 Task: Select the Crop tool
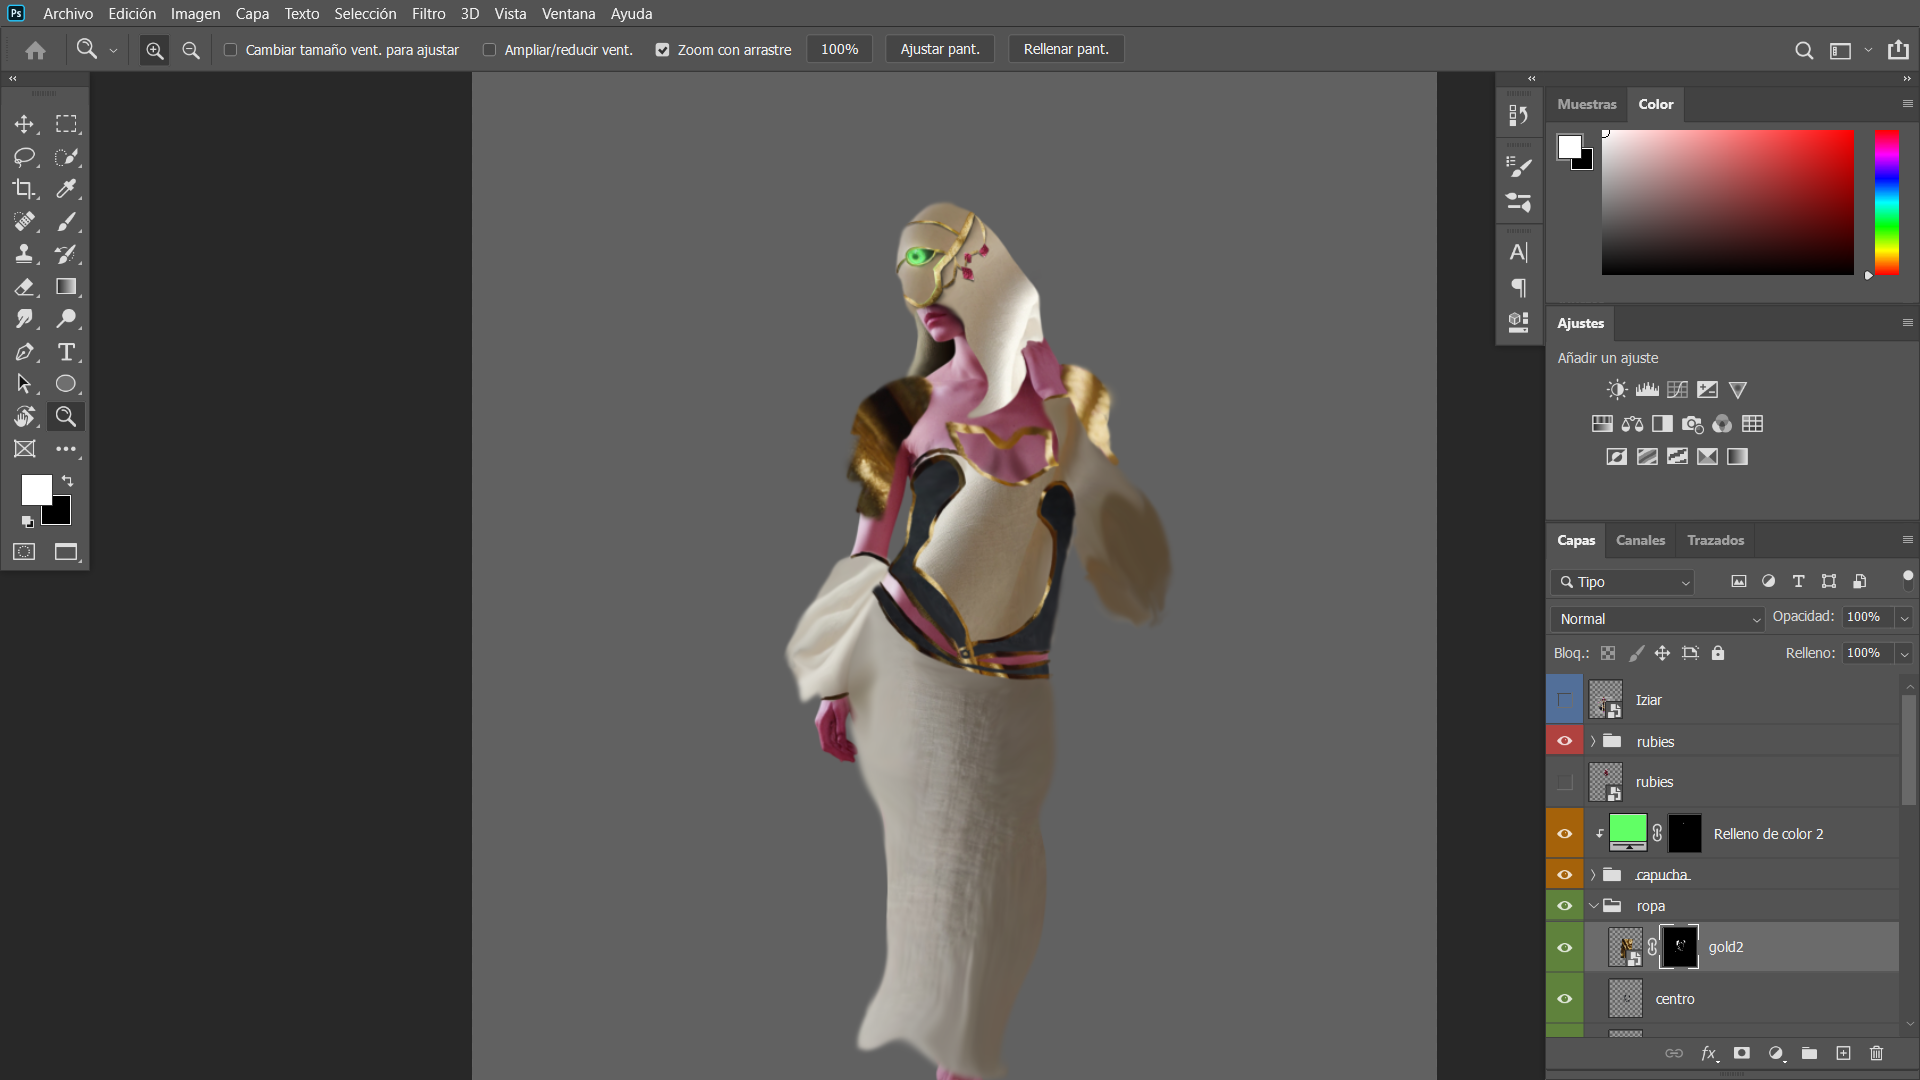coord(24,189)
